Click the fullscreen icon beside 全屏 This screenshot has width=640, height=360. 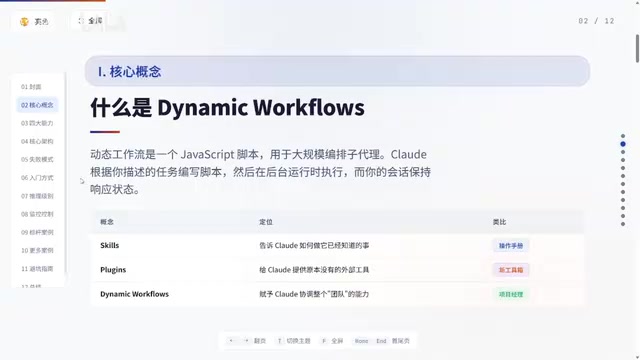(x=81, y=21)
